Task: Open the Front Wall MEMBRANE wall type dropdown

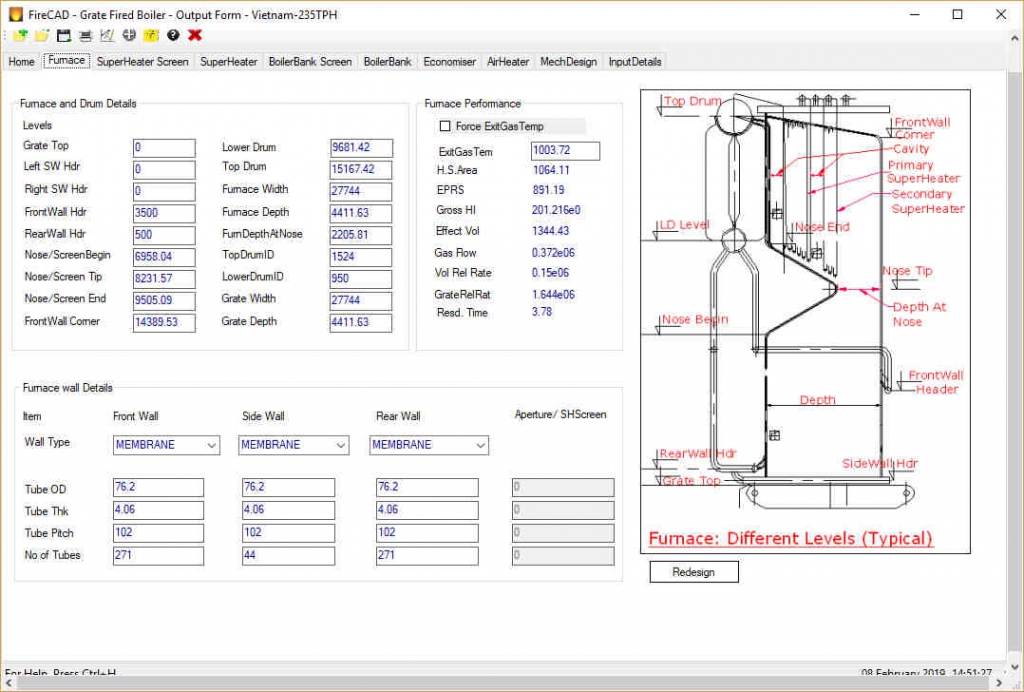Action: pos(211,444)
